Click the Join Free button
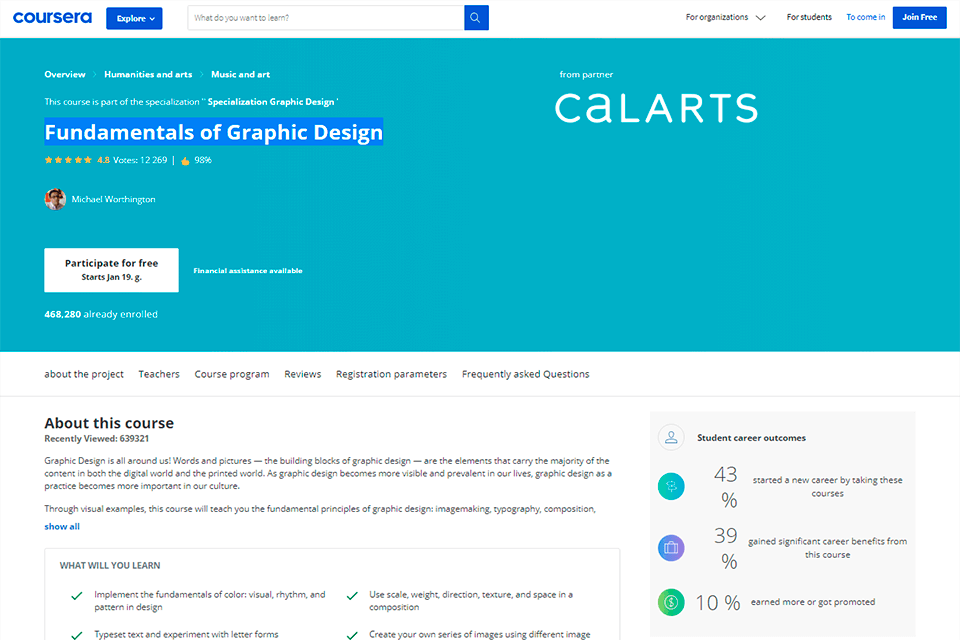The height and width of the screenshot is (640, 960). pyautogui.click(x=919, y=18)
